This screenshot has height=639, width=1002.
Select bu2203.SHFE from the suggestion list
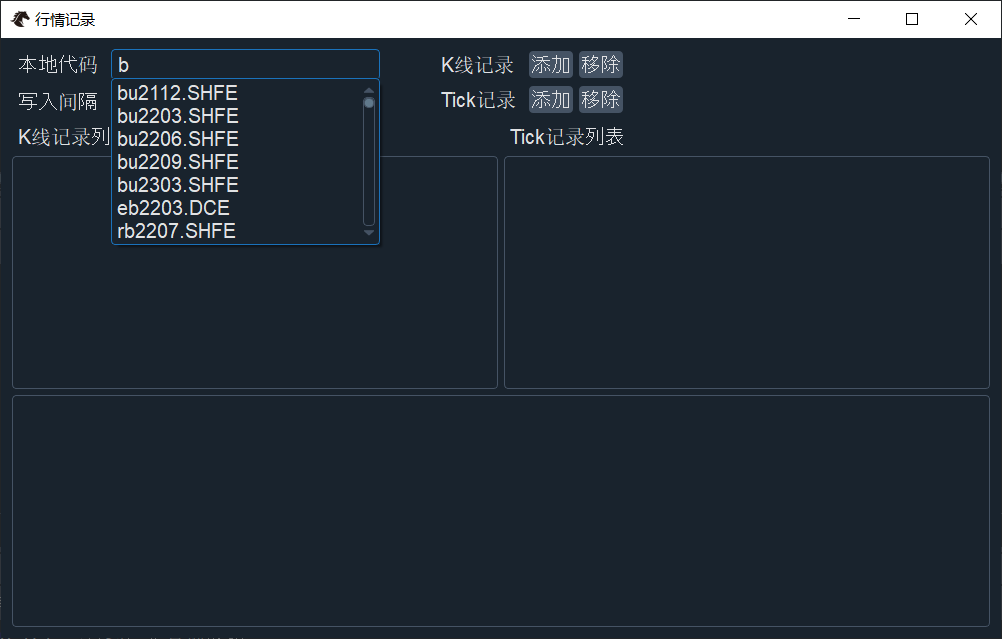177,115
